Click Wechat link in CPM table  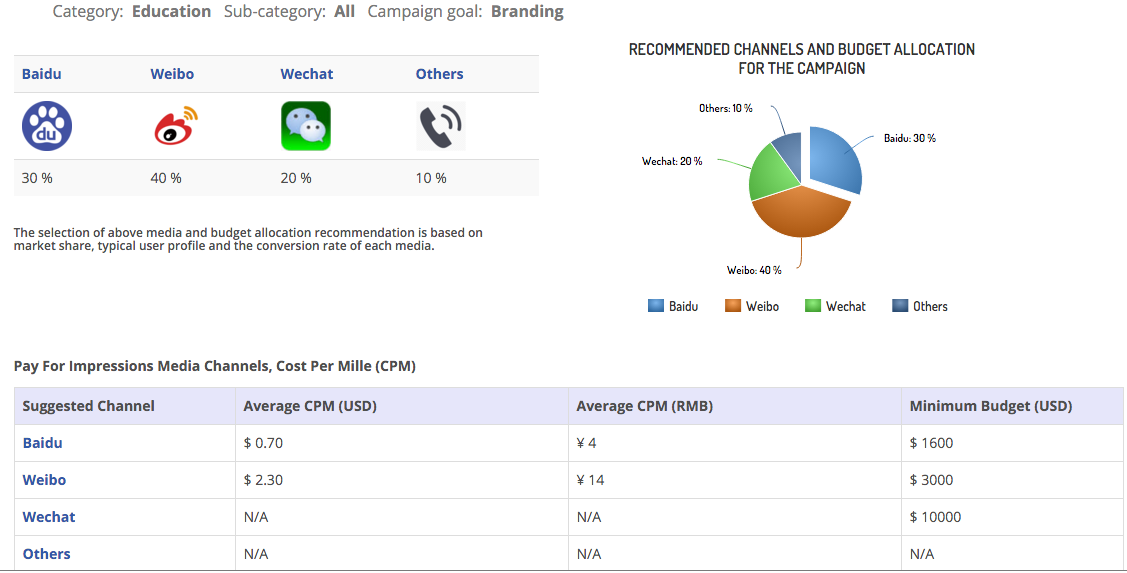tap(49, 517)
